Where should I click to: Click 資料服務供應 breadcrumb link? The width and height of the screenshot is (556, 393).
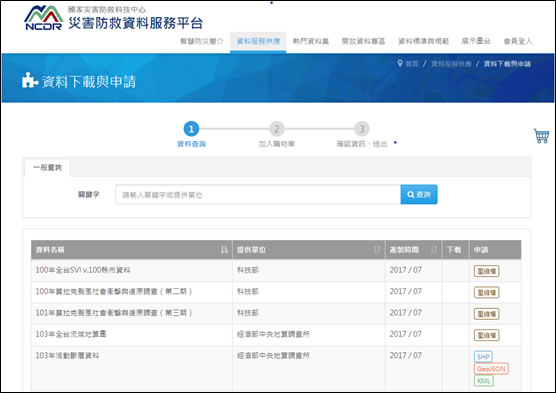[451, 64]
